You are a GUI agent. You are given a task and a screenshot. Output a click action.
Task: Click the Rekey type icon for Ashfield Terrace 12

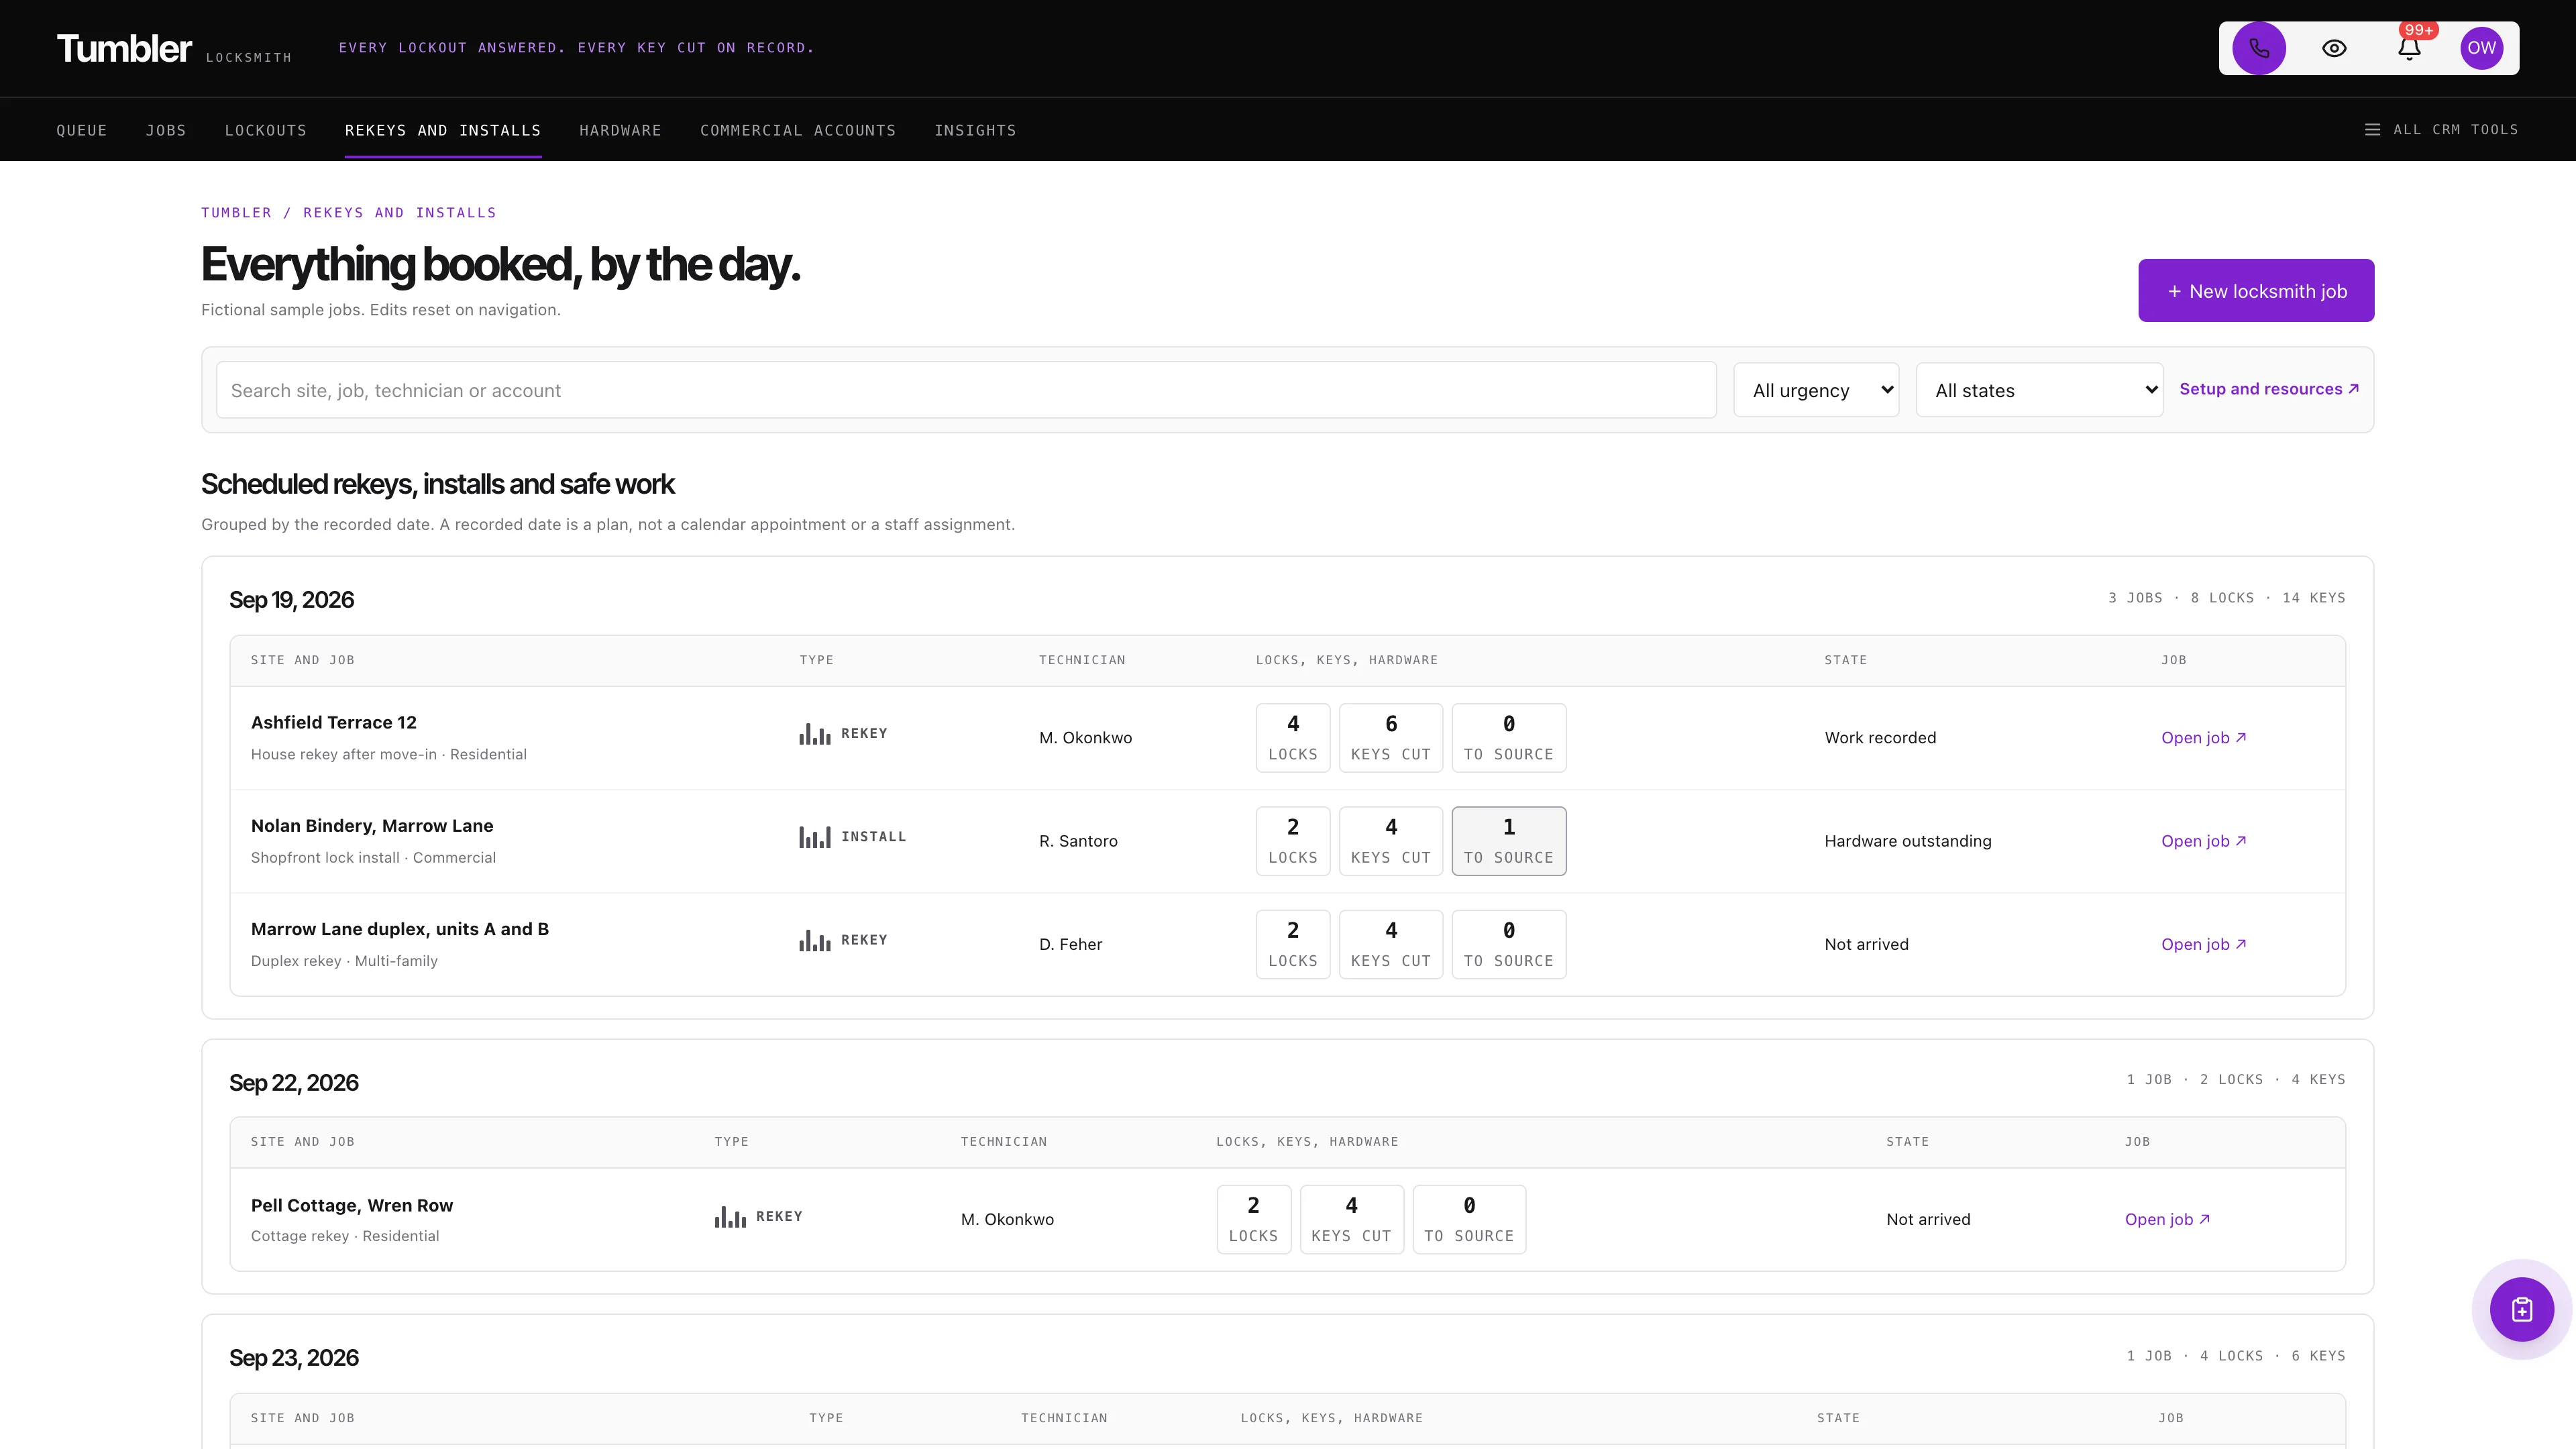(815, 734)
